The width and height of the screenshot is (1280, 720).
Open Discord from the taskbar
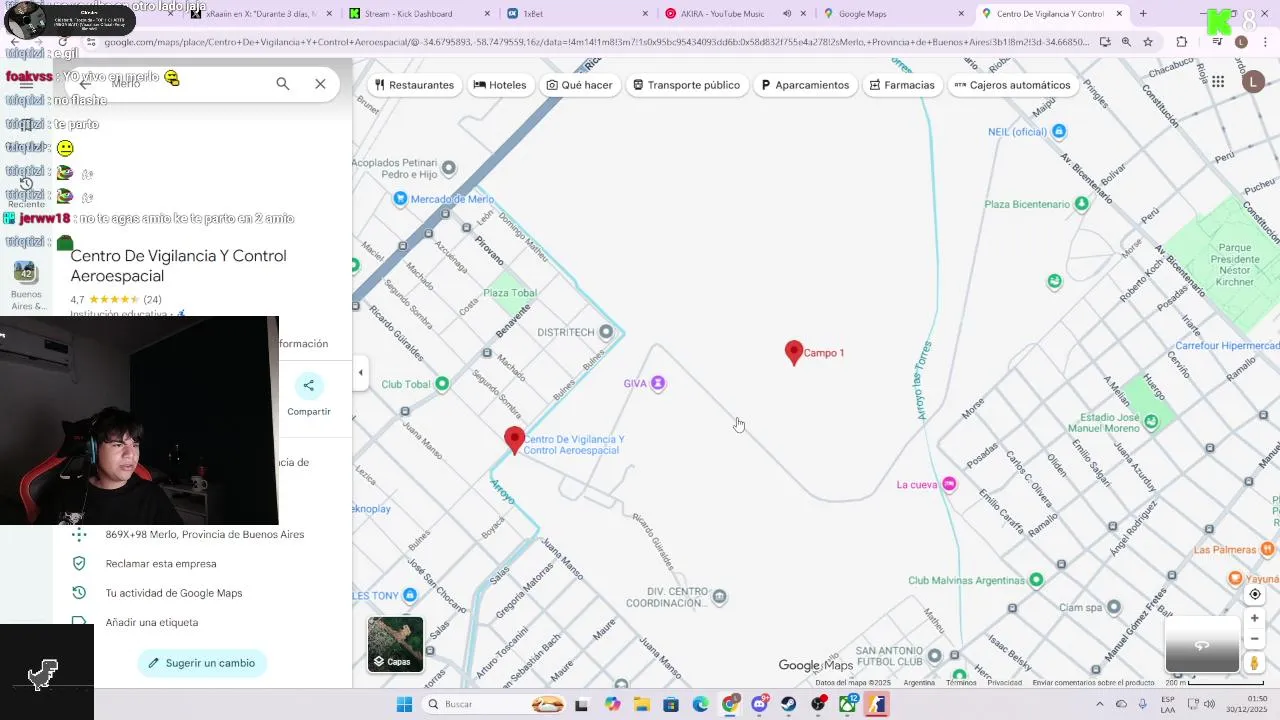pyautogui.click(x=759, y=704)
